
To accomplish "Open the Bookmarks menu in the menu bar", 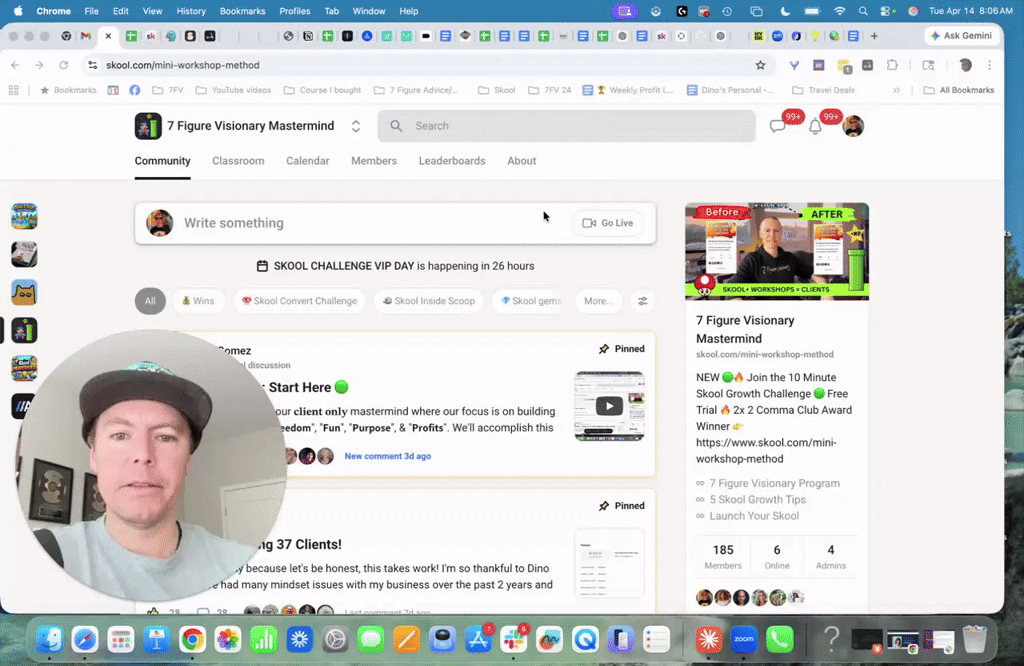I will 242,11.
